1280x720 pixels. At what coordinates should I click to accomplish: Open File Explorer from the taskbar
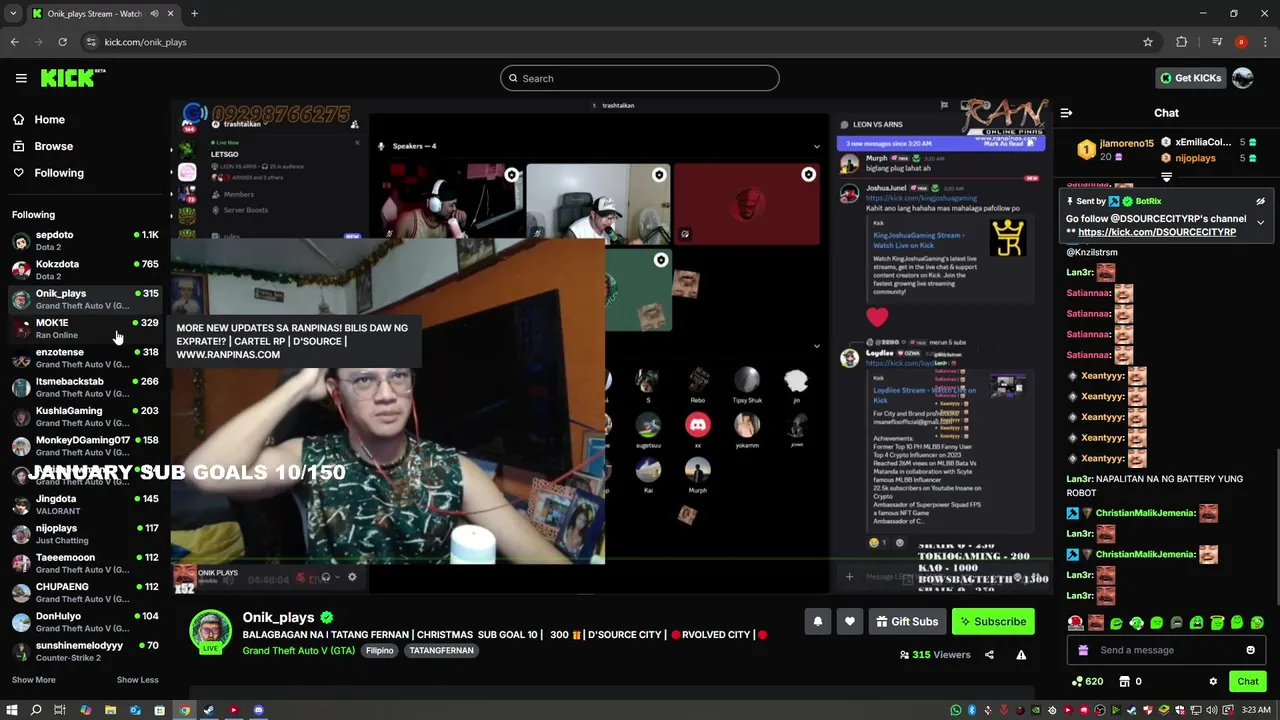point(110,710)
